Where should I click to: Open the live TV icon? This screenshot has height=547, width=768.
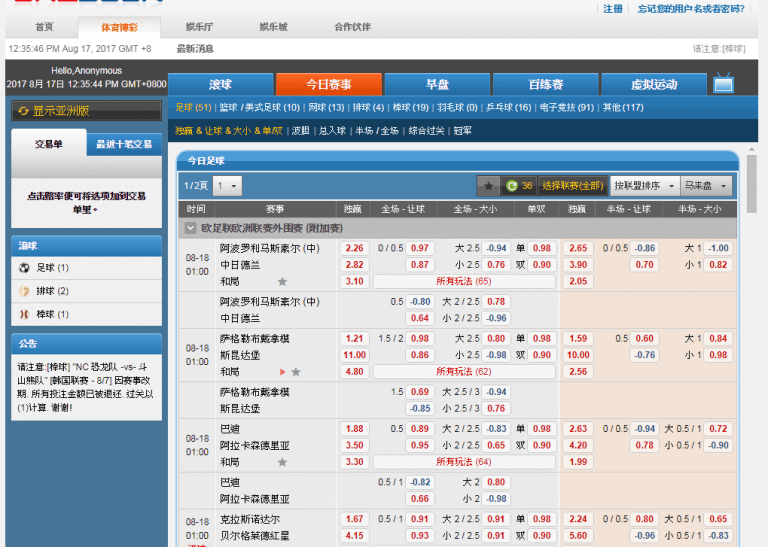click(723, 83)
